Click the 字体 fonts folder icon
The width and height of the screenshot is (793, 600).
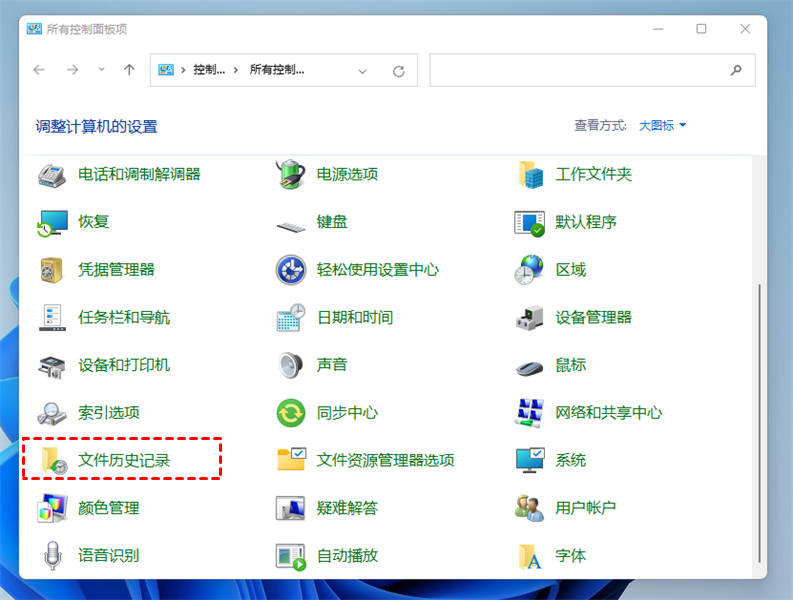[x=530, y=556]
